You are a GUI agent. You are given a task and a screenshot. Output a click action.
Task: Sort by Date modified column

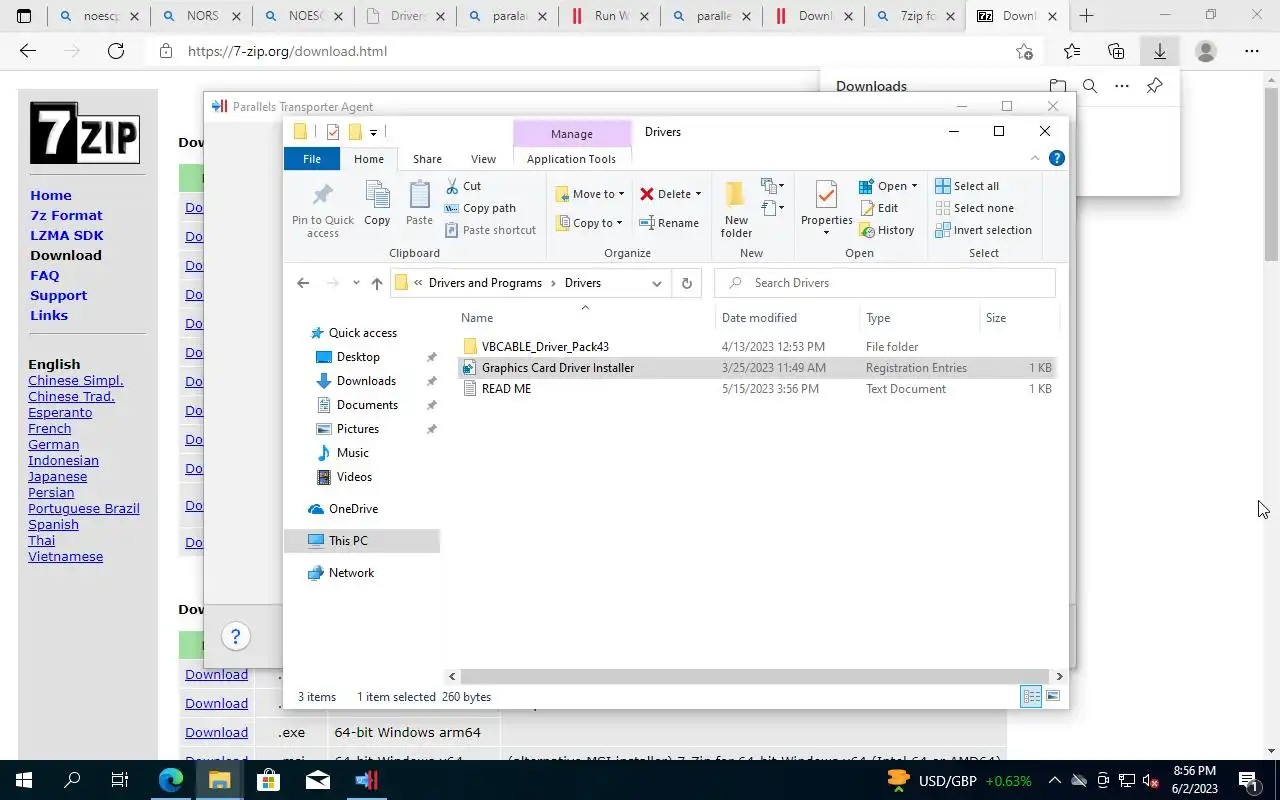click(x=759, y=318)
